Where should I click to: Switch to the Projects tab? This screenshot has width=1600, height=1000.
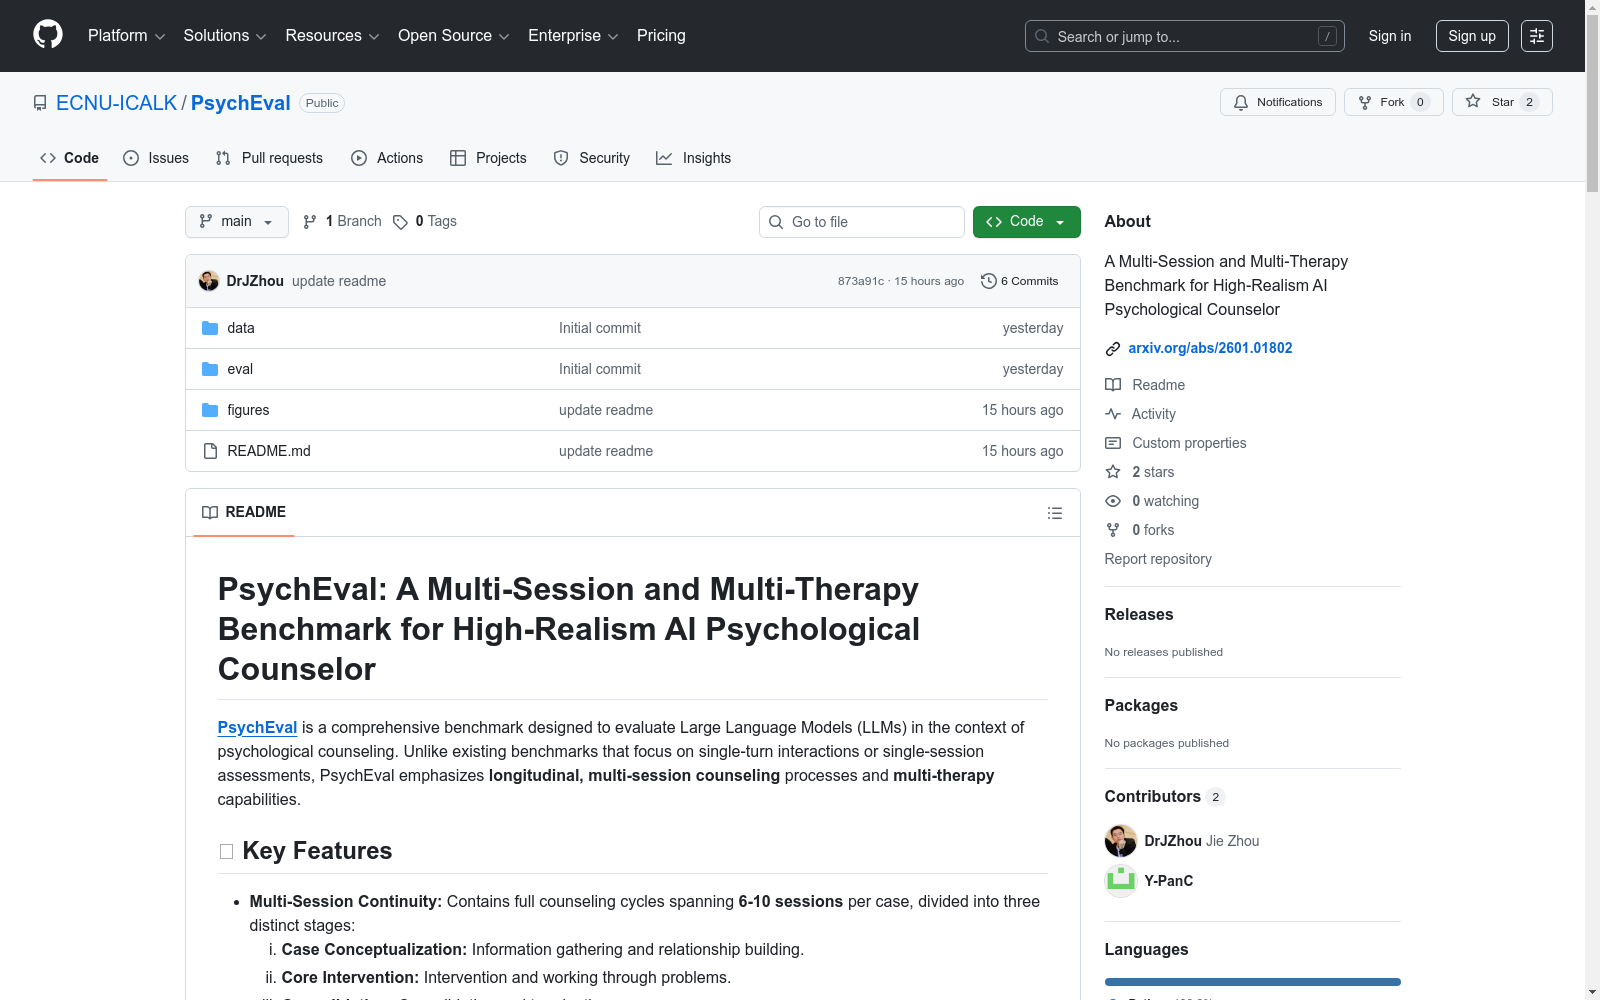point(488,158)
